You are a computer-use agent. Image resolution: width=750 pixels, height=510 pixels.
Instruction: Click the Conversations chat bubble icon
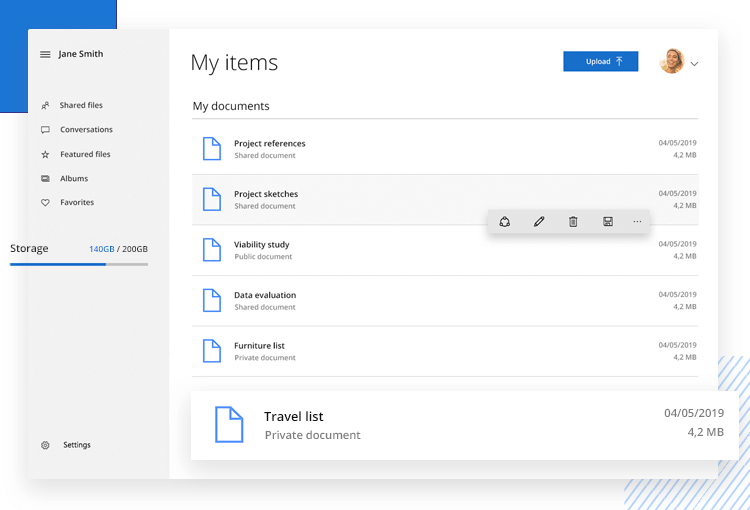(x=45, y=130)
